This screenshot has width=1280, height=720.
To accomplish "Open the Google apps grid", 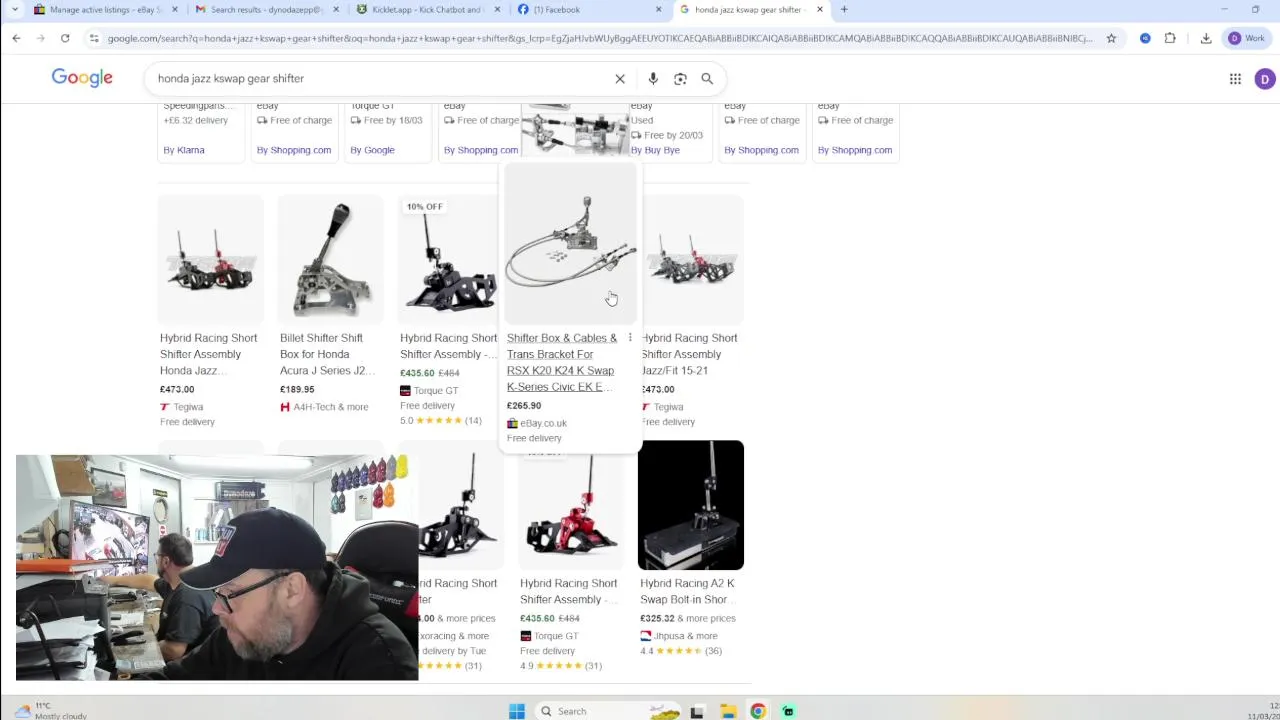I will pyautogui.click(x=1235, y=79).
